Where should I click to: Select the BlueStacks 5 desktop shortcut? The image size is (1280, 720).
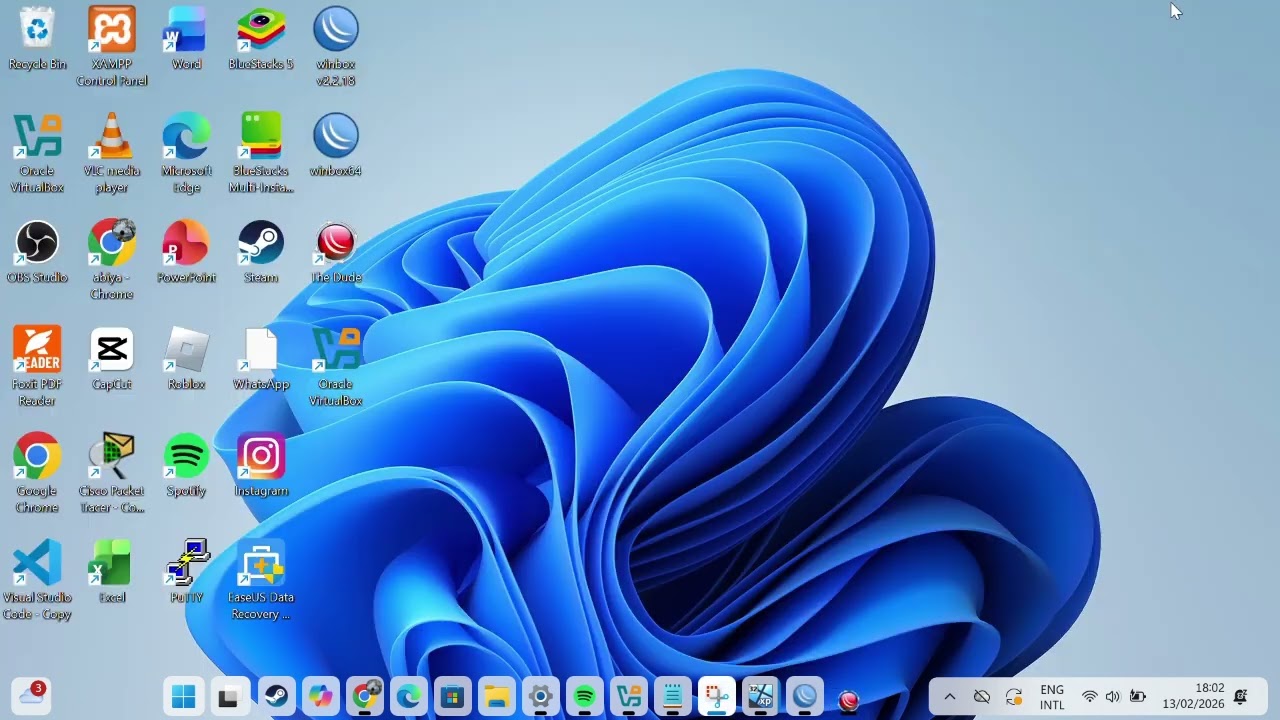tap(261, 39)
